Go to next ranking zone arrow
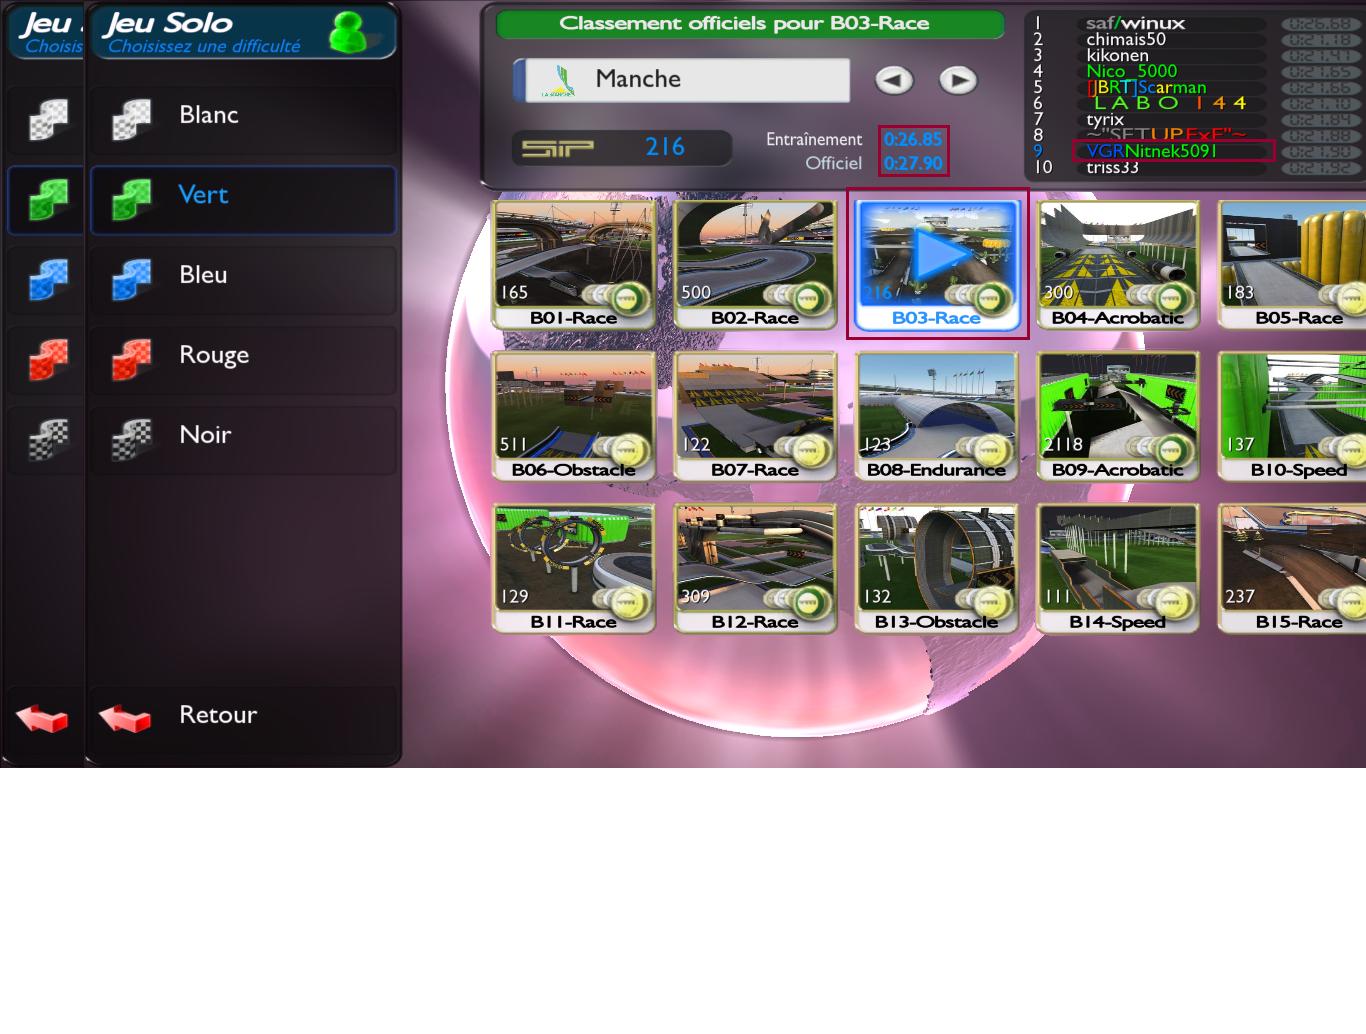 coord(957,80)
